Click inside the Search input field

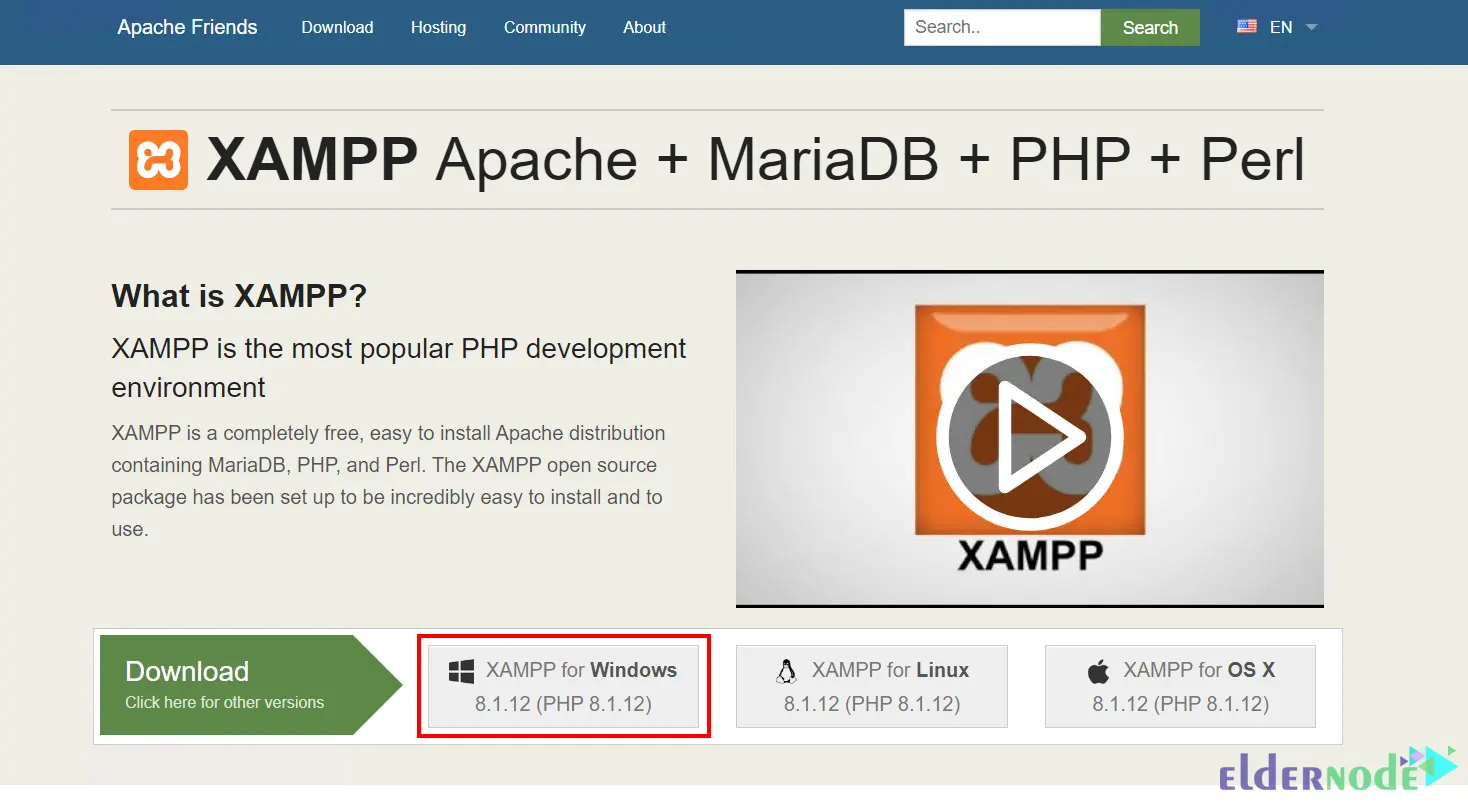1000,27
